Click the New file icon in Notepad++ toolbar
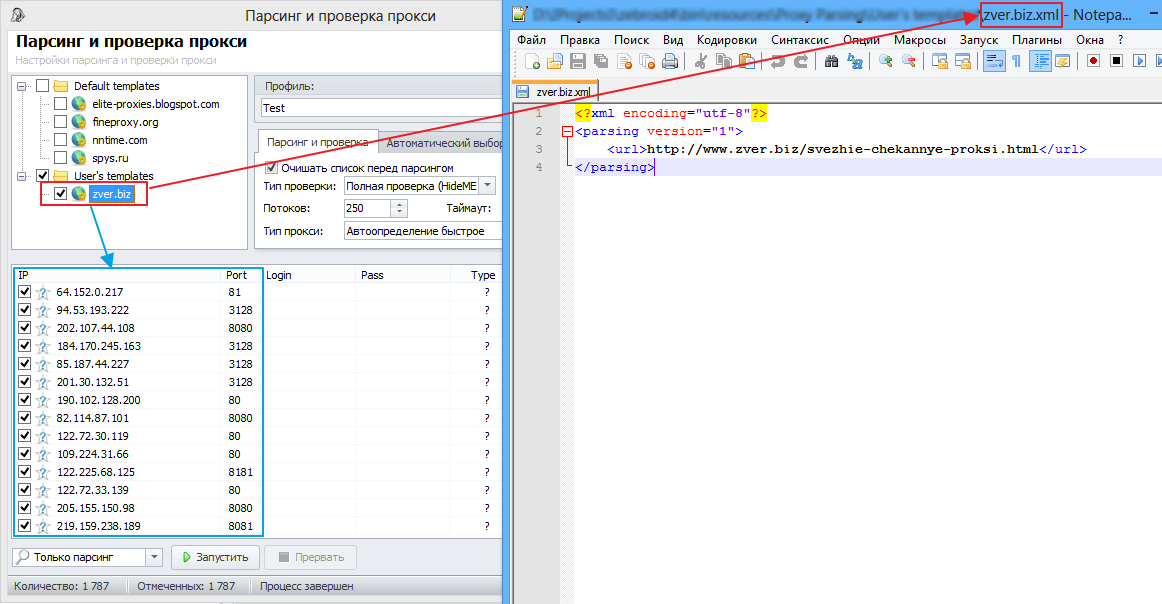The image size is (1162, 604). pos(535,61)
